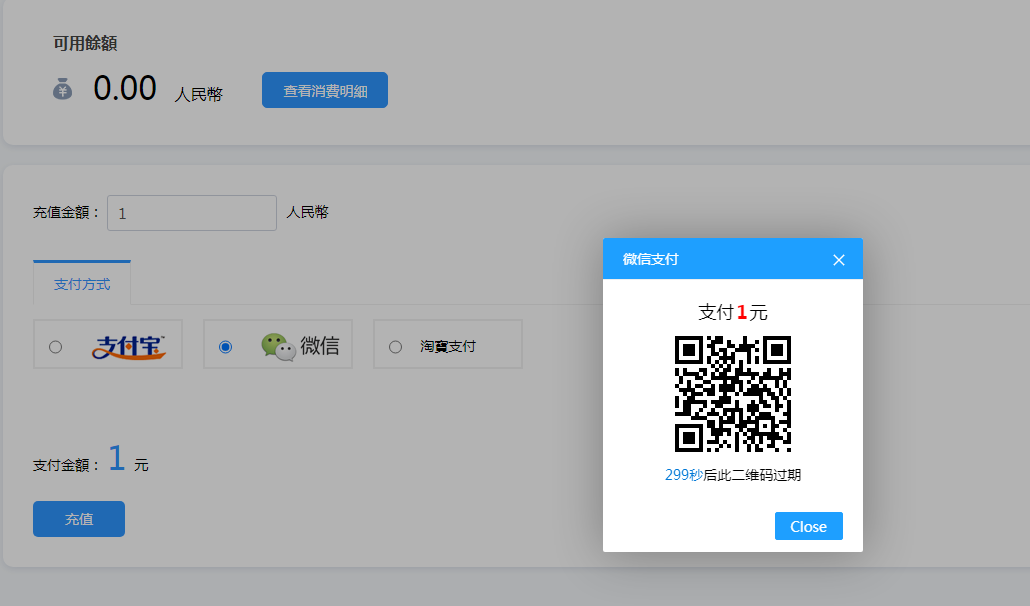
Task: Focus the 充值金額 input field
Action: pos(191,213)
